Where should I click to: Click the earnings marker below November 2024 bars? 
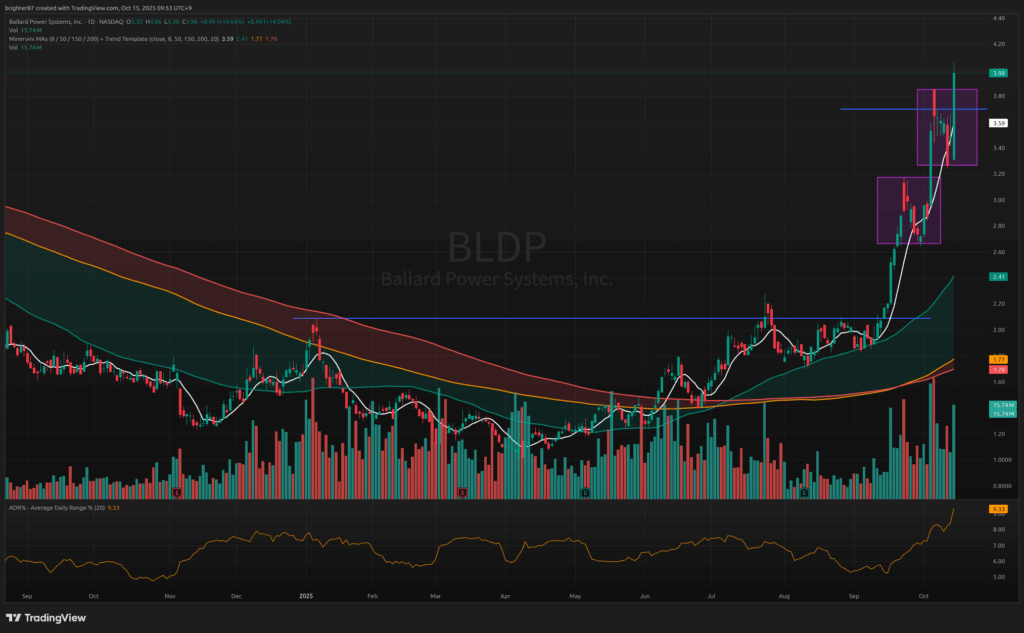(177, 492)
